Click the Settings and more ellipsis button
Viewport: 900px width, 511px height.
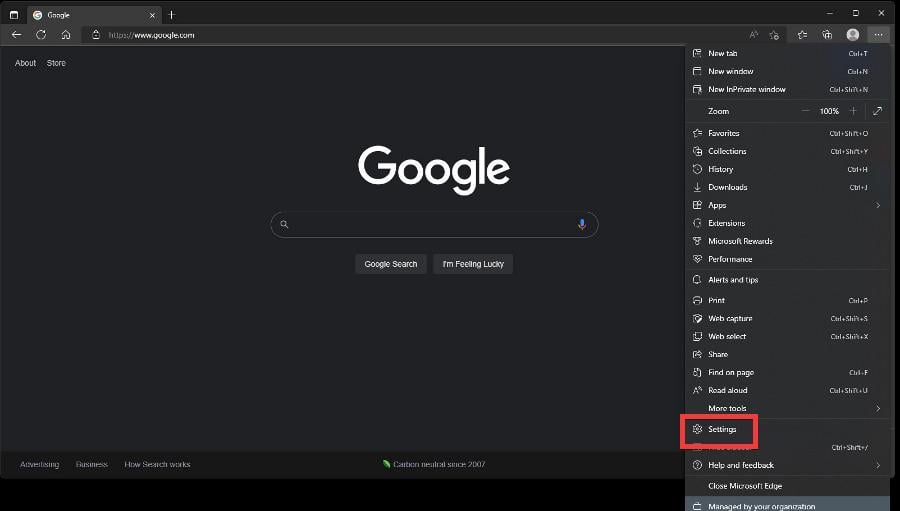pos(878,35)
